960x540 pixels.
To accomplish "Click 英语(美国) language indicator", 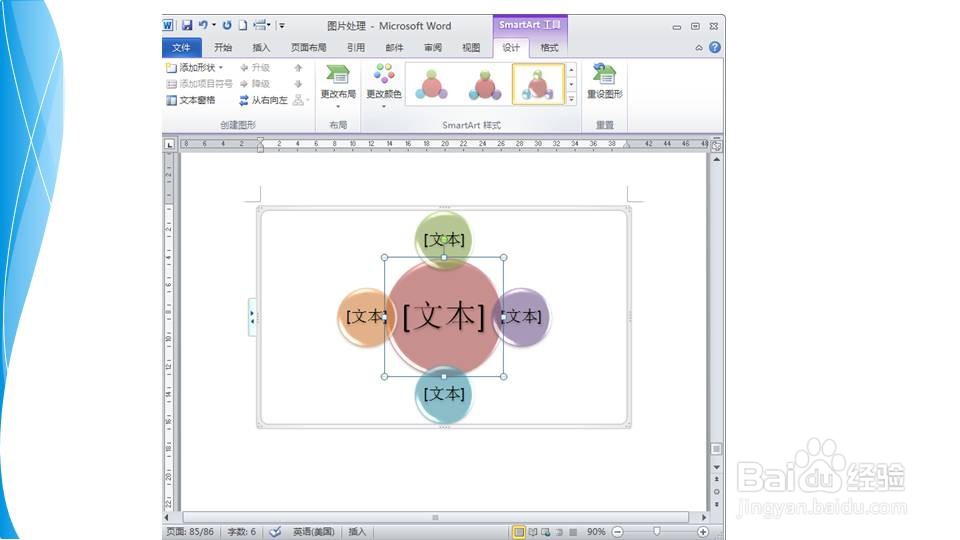I will point(313,531).
